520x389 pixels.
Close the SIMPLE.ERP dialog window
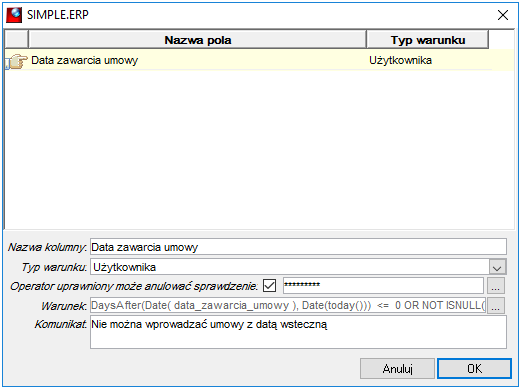tap(503, 15)
